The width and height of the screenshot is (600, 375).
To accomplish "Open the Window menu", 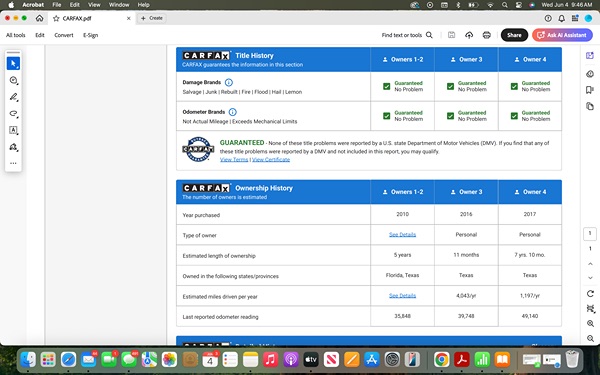I will coord(119,5).
